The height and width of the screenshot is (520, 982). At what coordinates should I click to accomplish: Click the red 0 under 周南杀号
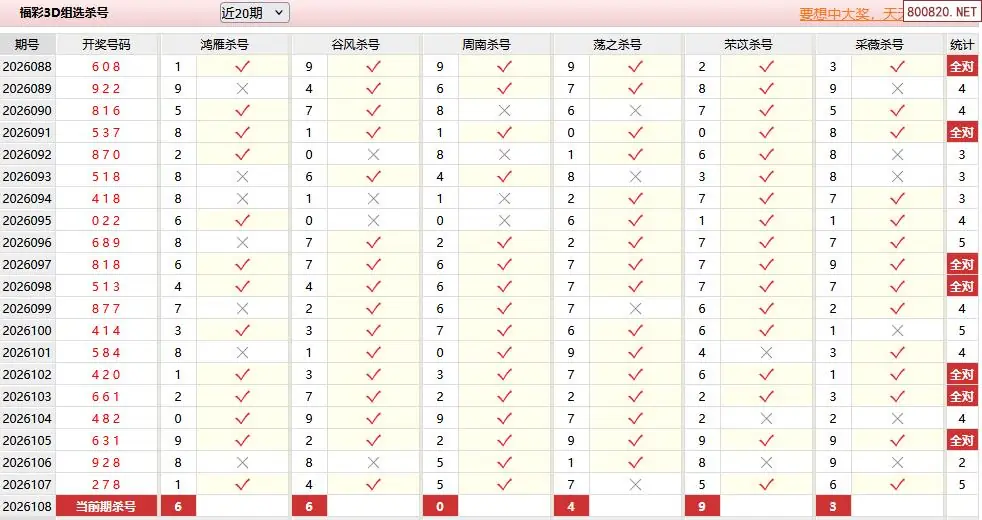point(440,507)
